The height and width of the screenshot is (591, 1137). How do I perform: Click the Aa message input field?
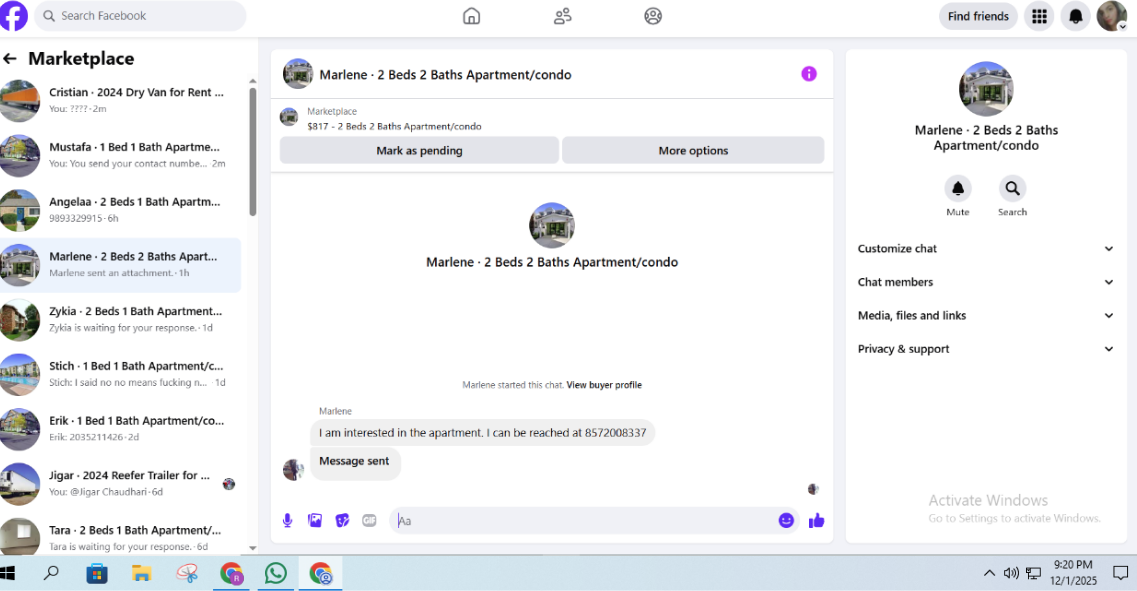click(x=584, y=521)
